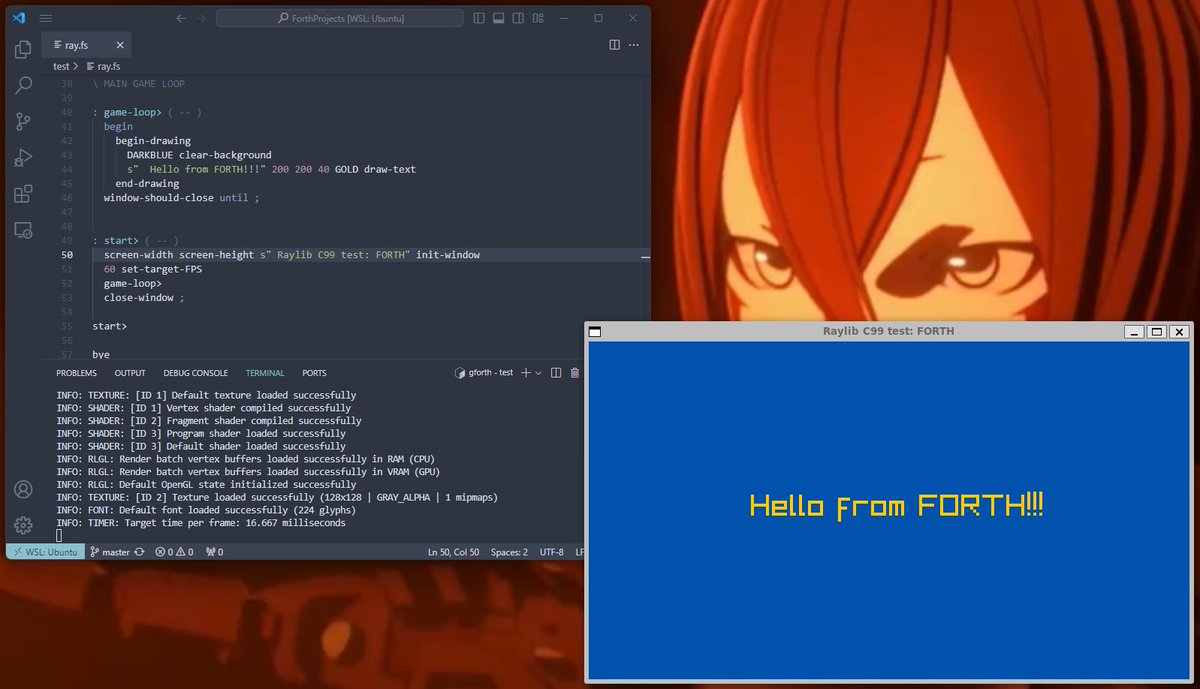The image size is (1200, 689).
Task: Click terminal line 'Target time per frame'
Action: click(202, 523)
